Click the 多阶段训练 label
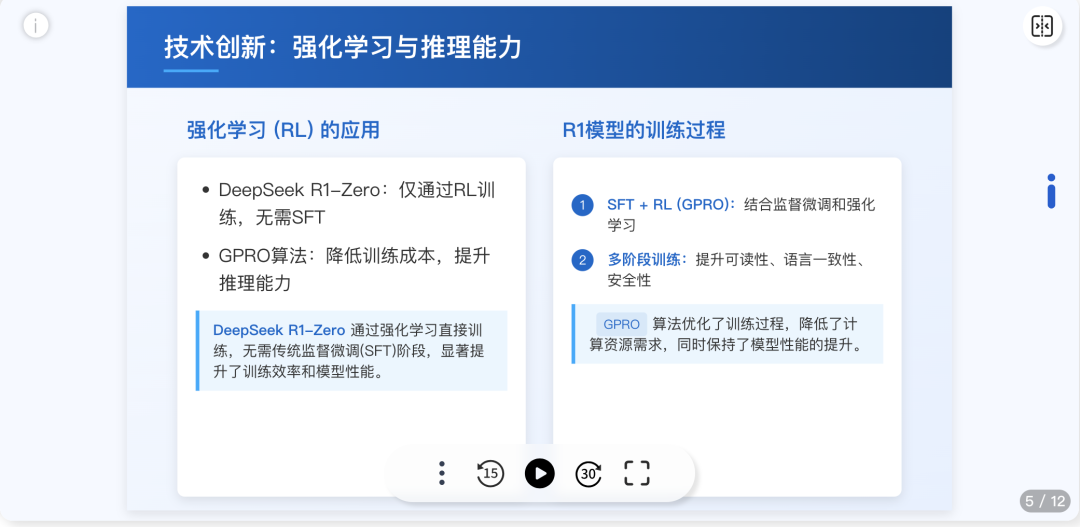Image resolution: width=1080 pixels, height=527 pixels. pos(647,260)
